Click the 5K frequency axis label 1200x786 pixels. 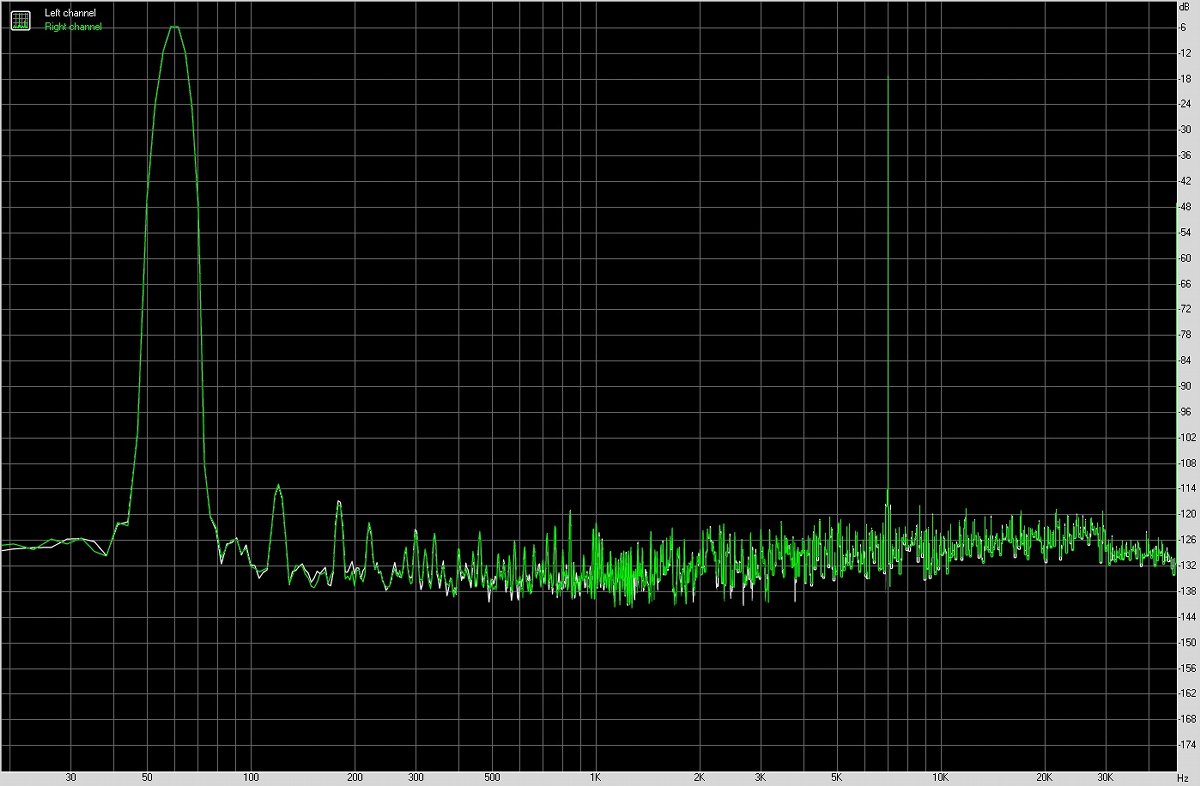pyautogui.click(x=836, y=777)
